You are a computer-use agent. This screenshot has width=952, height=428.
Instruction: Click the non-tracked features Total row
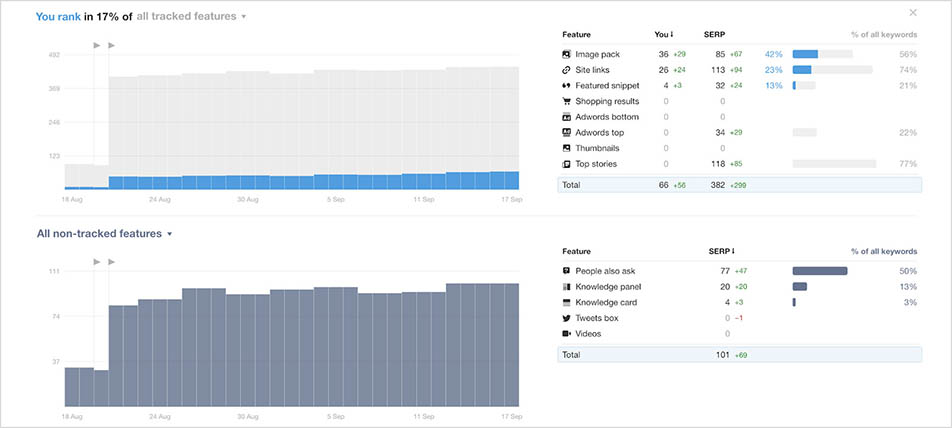tap(740, 355)
